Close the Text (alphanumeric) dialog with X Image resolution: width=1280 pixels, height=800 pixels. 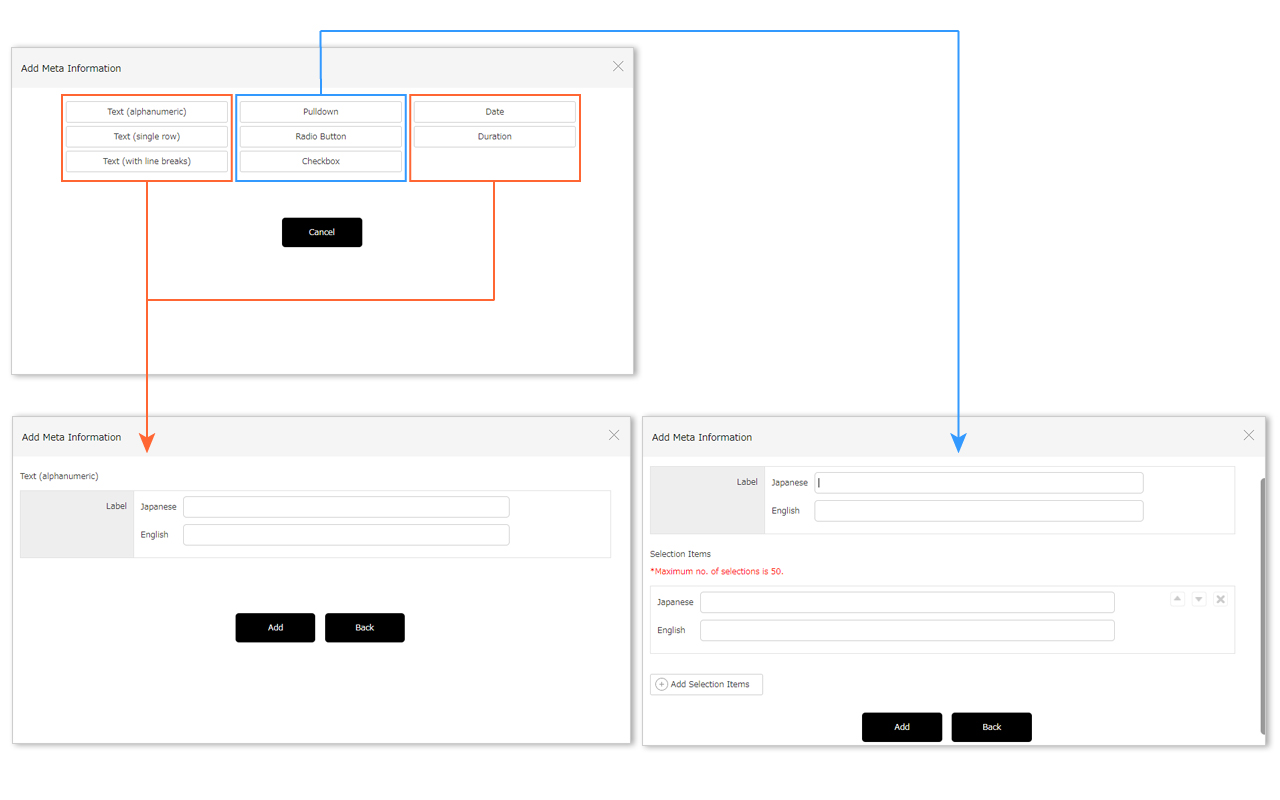coord(614,435)
